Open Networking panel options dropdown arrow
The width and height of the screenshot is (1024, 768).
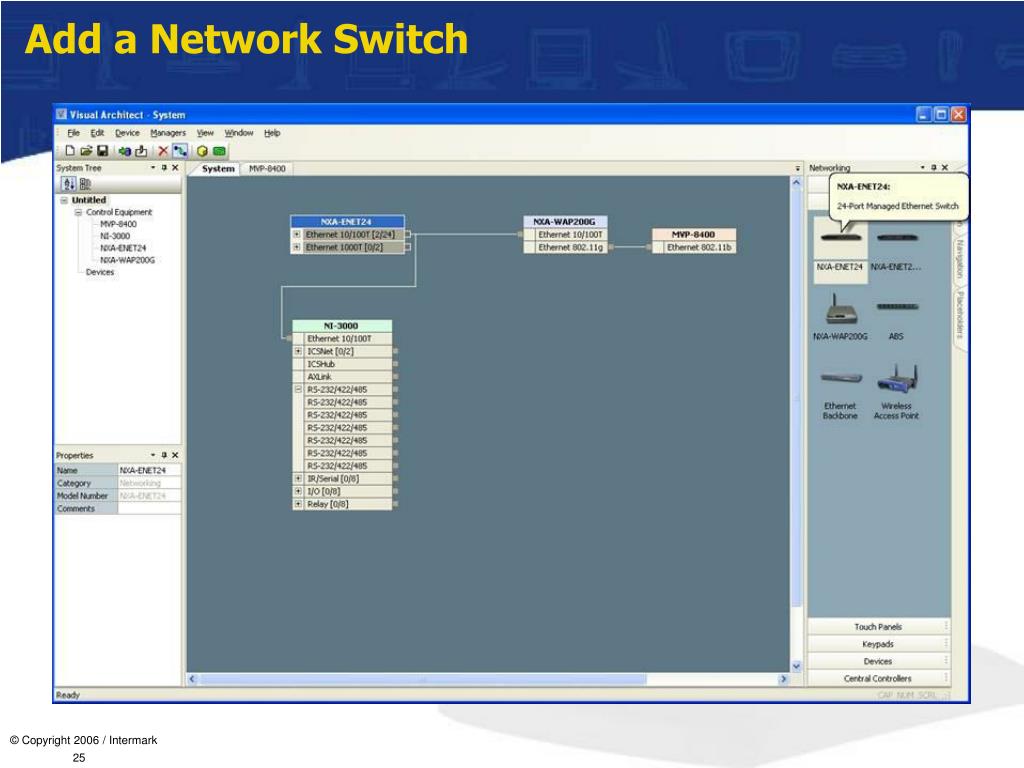(x=922, y=168)
